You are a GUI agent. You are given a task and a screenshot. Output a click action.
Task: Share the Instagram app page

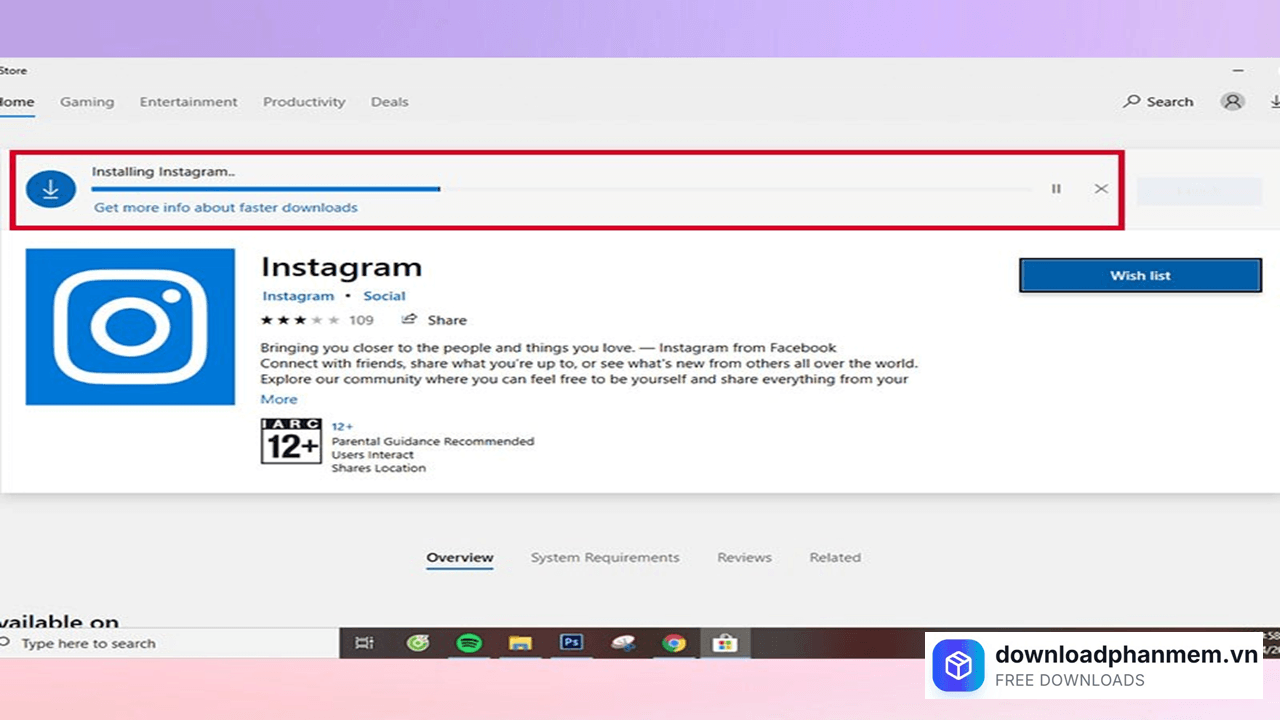(434, 319)
